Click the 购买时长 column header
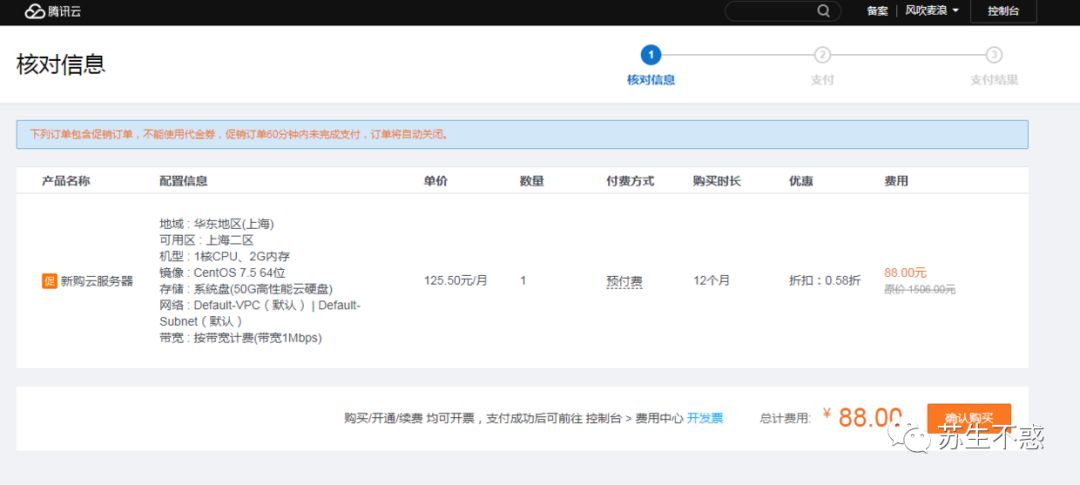1080x485 pixels. click(717, 181)
